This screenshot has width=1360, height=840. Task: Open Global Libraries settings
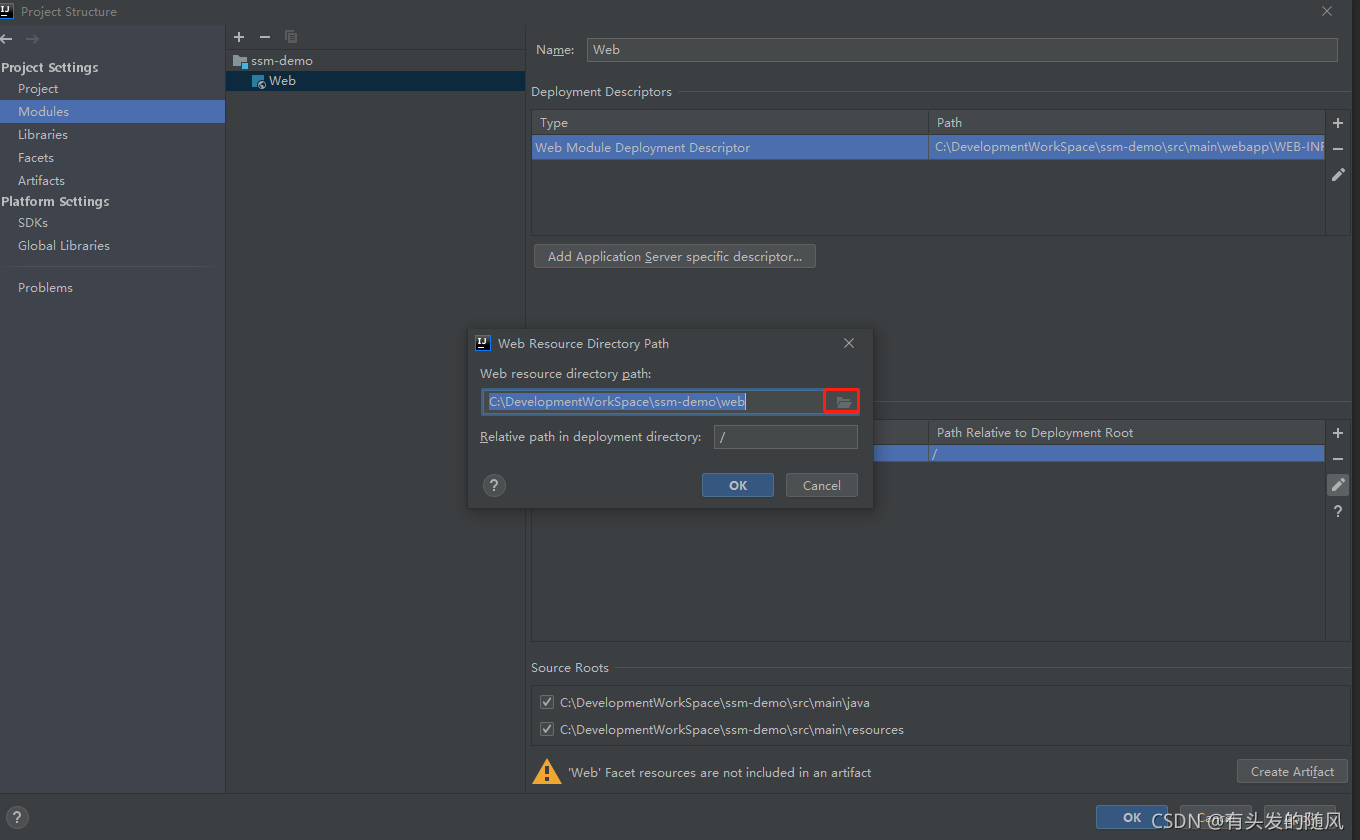pyautogui.click(x=64, y=246)
